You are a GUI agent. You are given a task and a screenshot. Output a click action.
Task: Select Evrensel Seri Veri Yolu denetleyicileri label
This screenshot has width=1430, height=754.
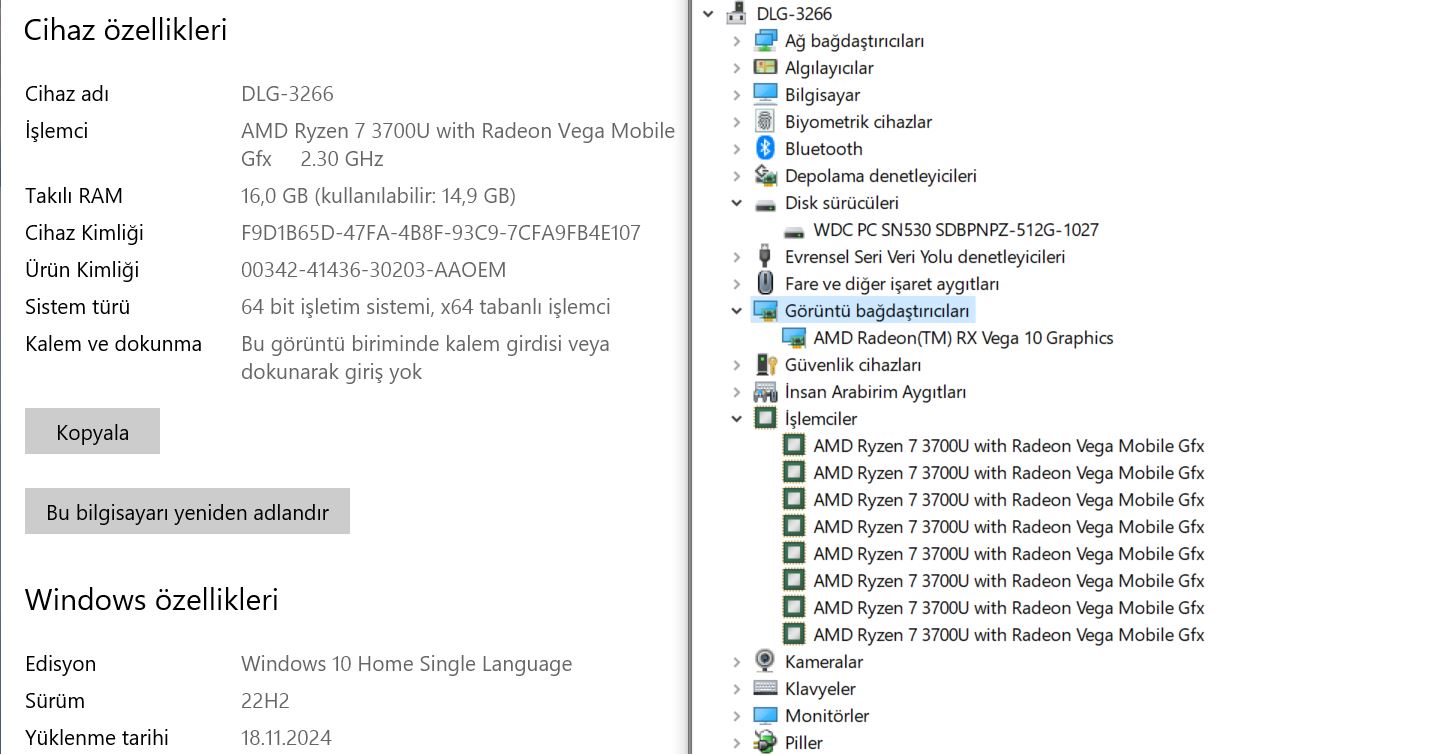925,257
